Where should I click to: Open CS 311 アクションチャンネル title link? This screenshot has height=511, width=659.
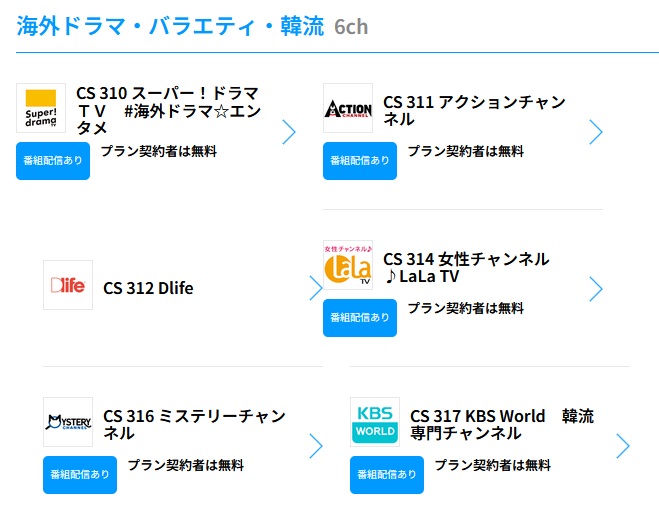tap(474, 111)
